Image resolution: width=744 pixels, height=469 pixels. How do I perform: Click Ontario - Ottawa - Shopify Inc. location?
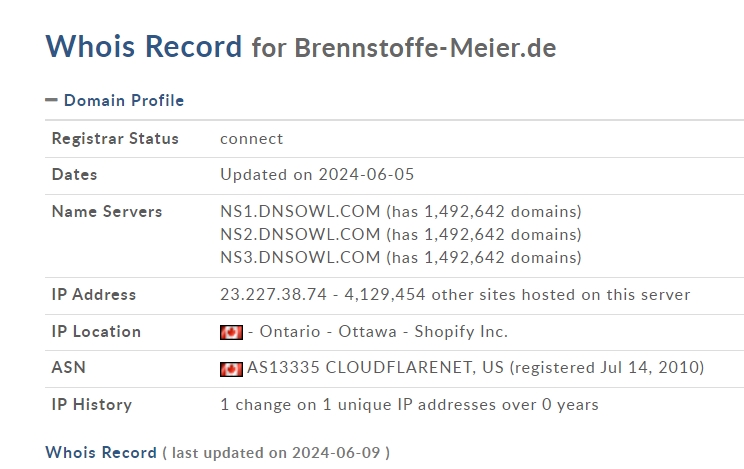point(383,332)
